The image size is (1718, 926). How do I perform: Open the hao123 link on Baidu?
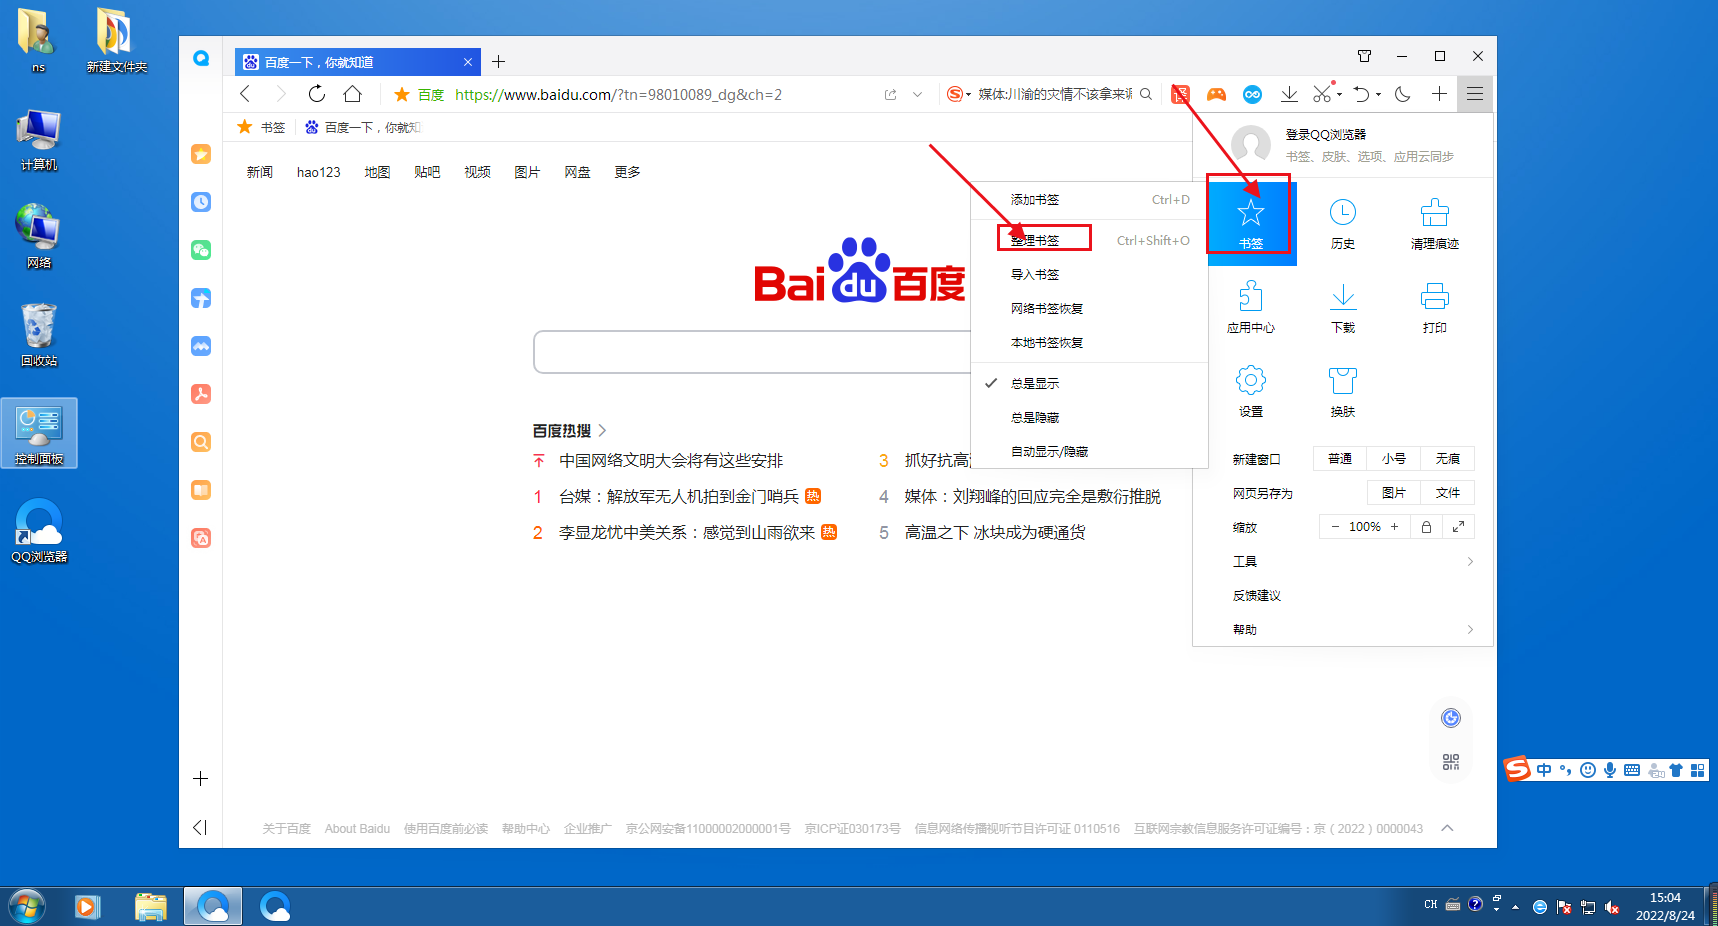(x=318, y=172)
